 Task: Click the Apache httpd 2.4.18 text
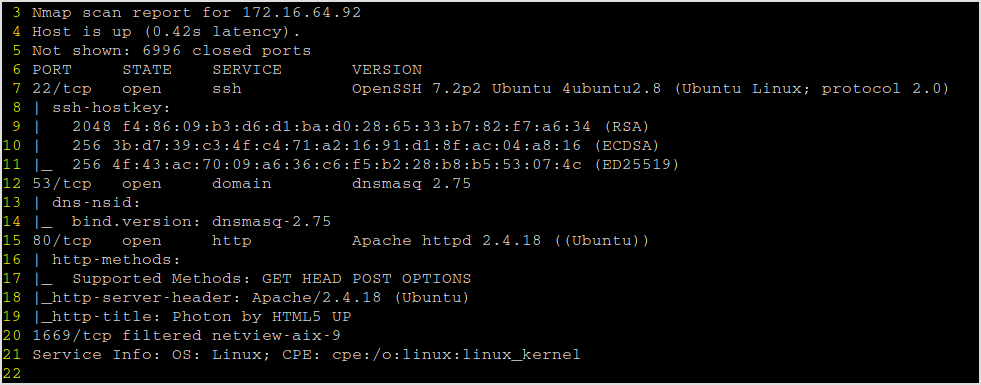pyautogui.click(x=446, y=240)
